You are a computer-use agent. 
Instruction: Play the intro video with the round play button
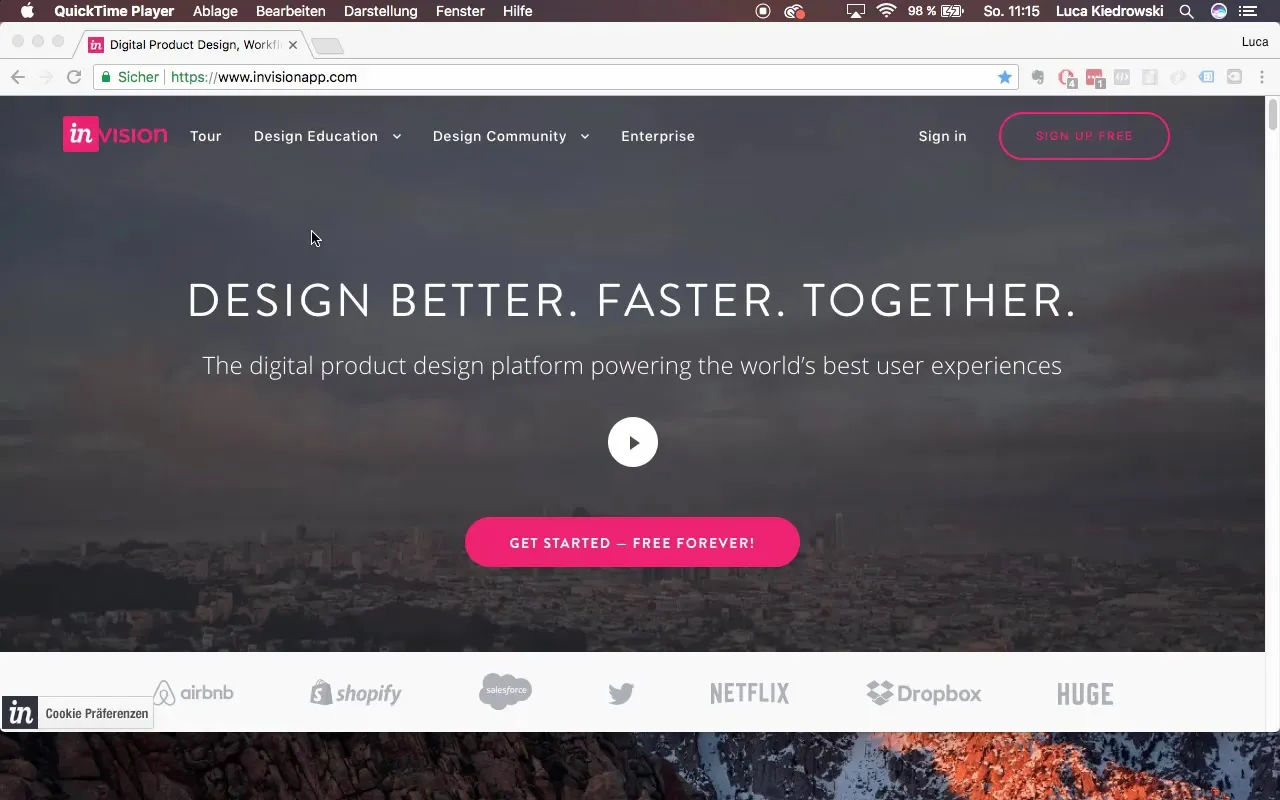click(633, 442)
